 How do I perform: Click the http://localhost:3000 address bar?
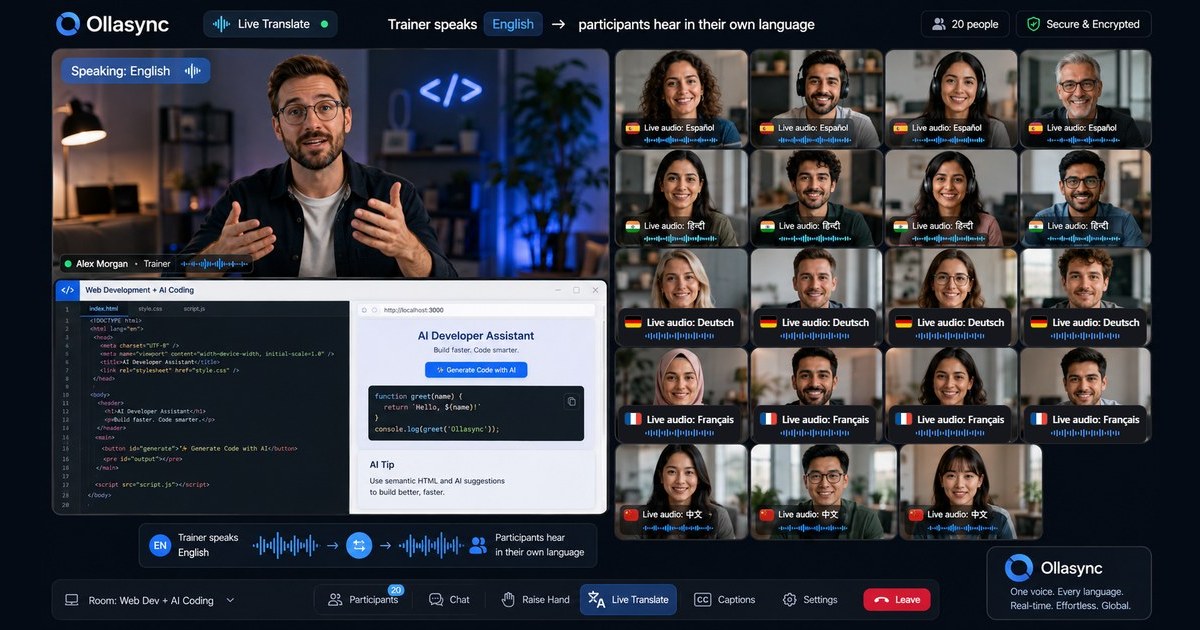click(x=476, y=310)
